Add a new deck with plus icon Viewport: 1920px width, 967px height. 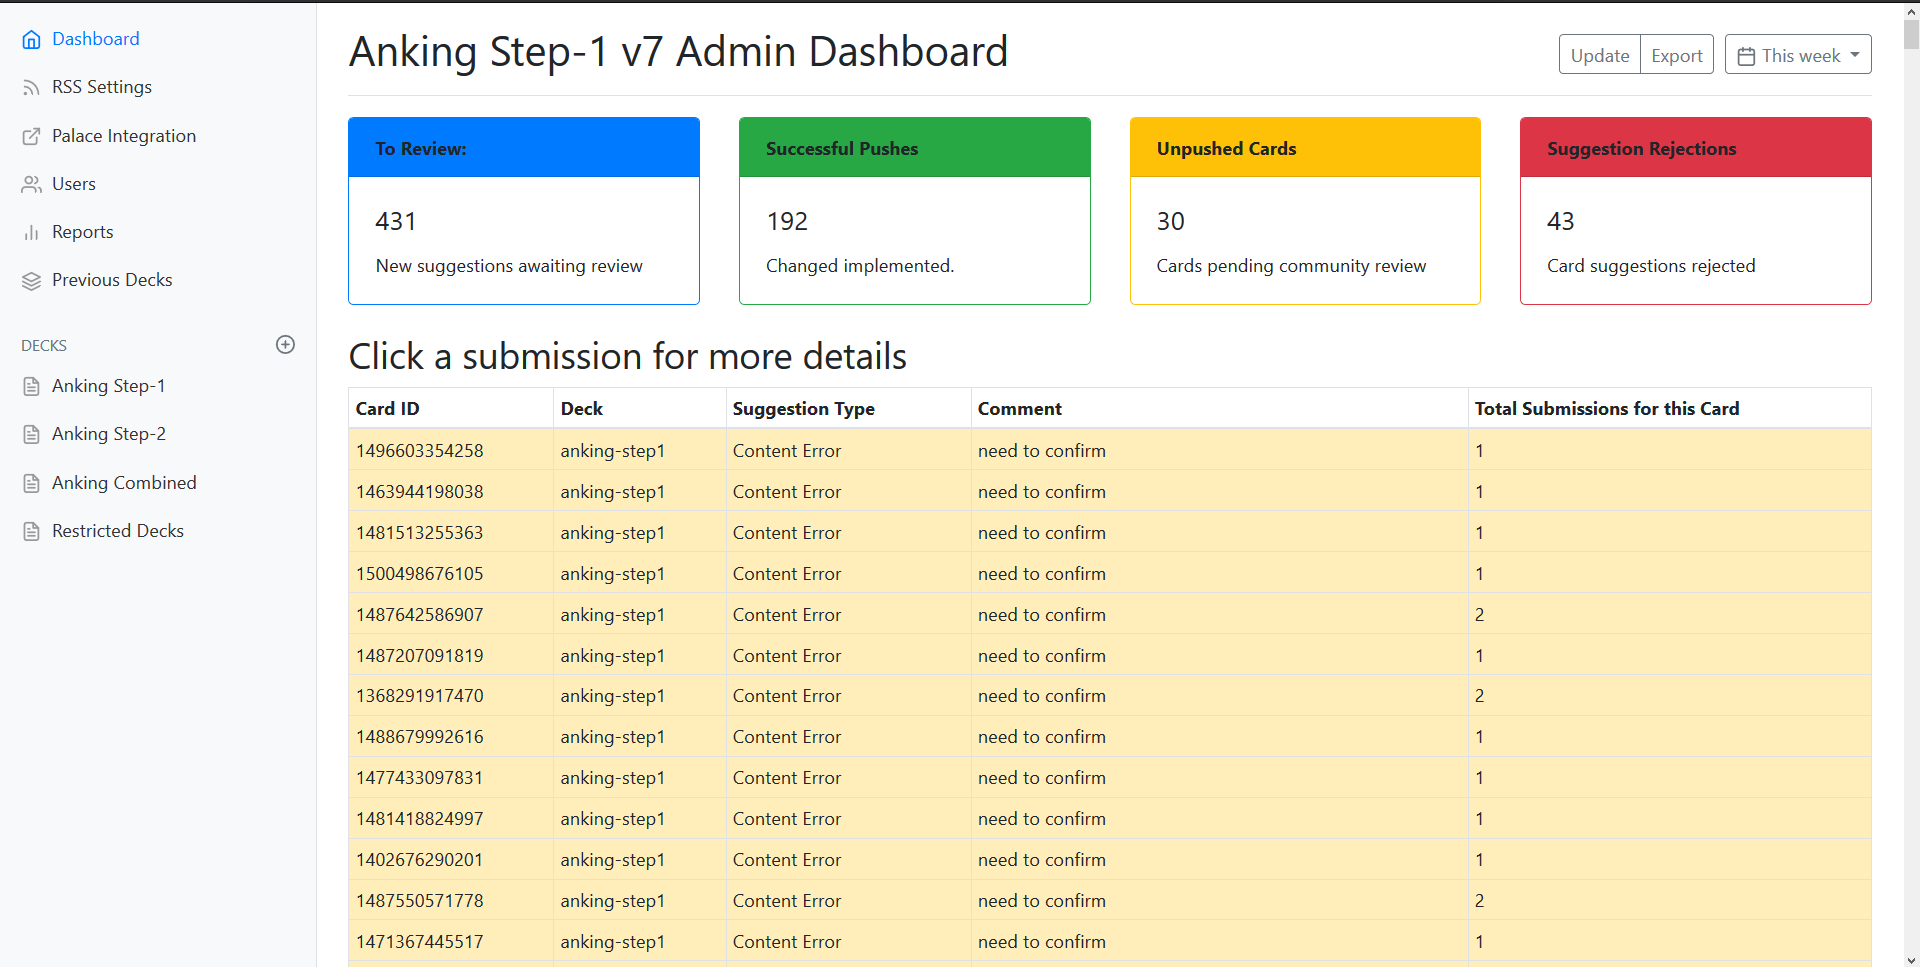click(285, 344)
